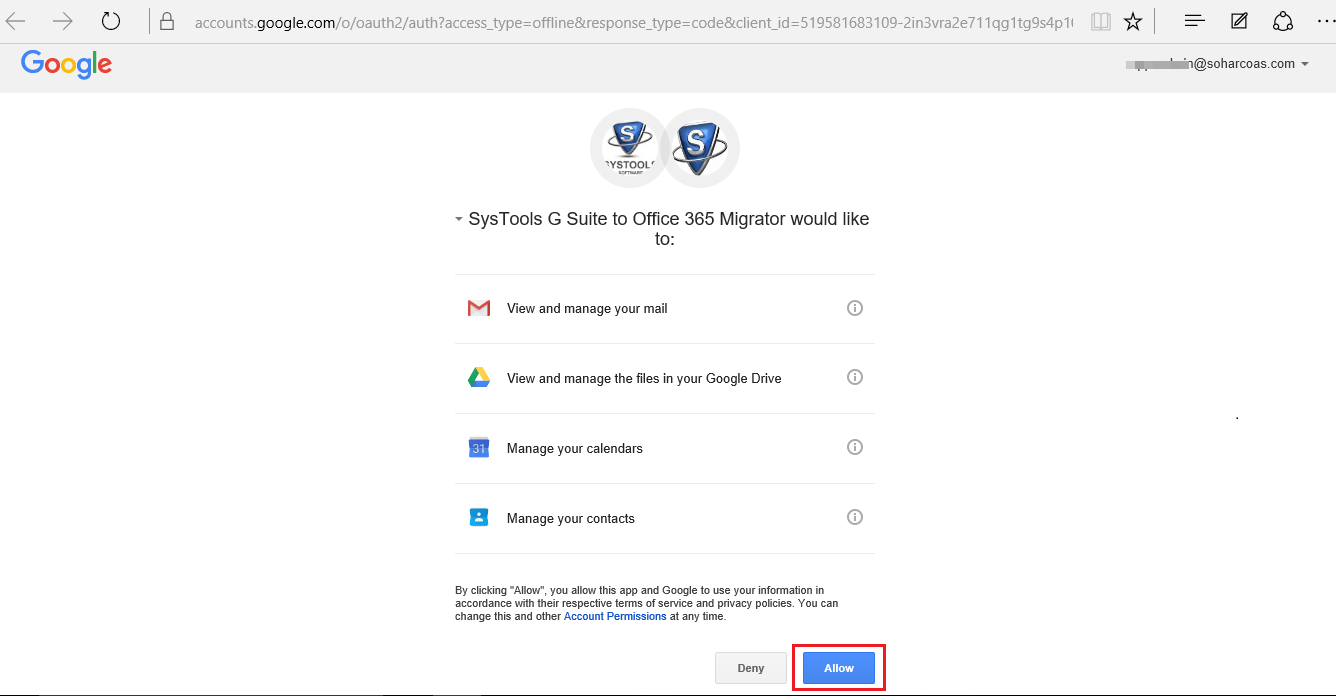Click the Share icon in browser toolbar

click(1283, 21)
